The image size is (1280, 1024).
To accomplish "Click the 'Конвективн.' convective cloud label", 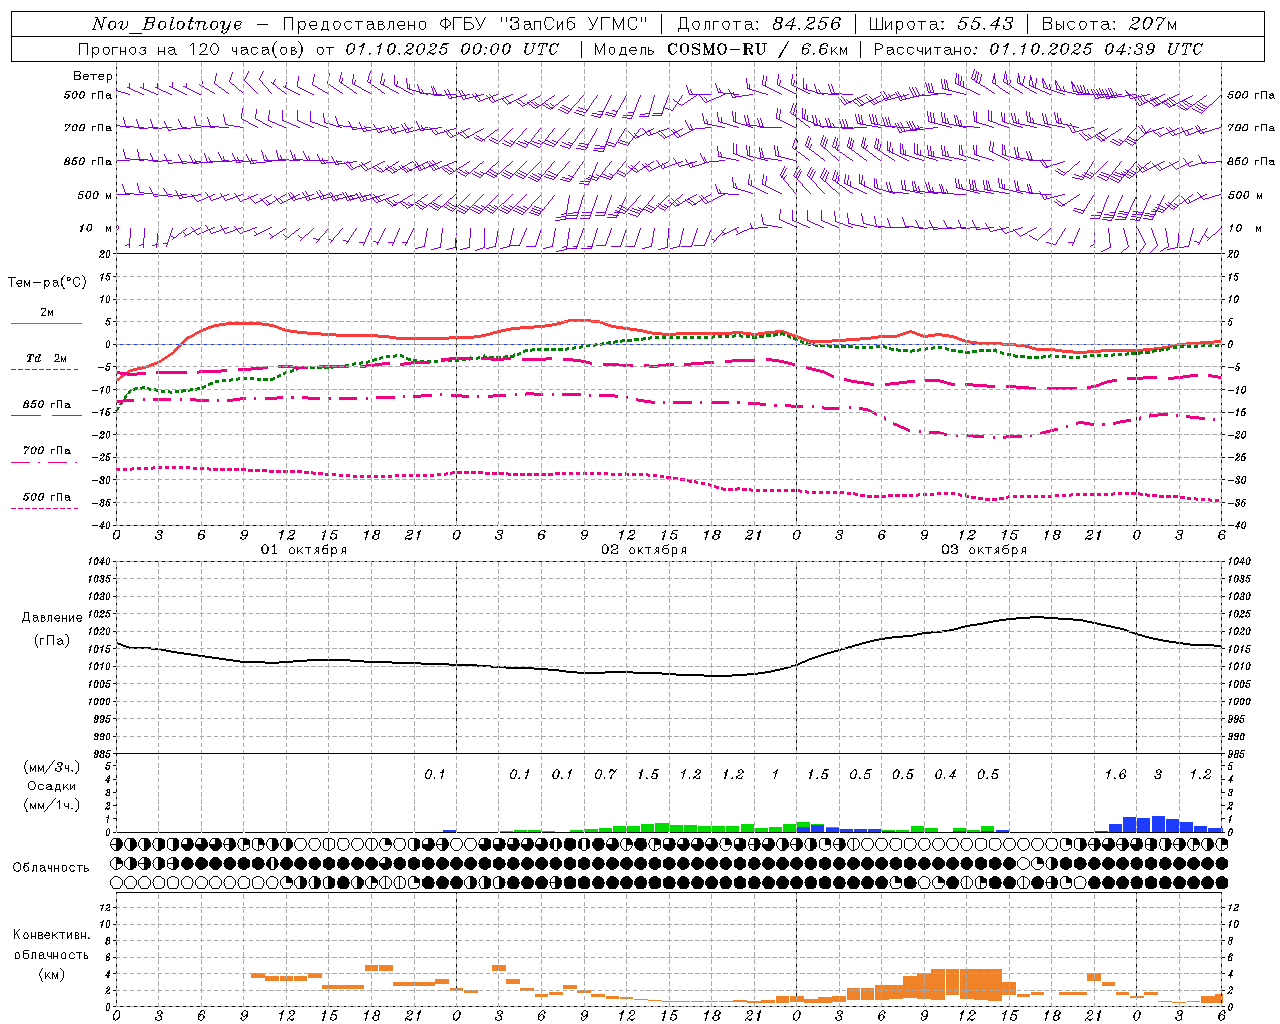I will click(51, 935).
